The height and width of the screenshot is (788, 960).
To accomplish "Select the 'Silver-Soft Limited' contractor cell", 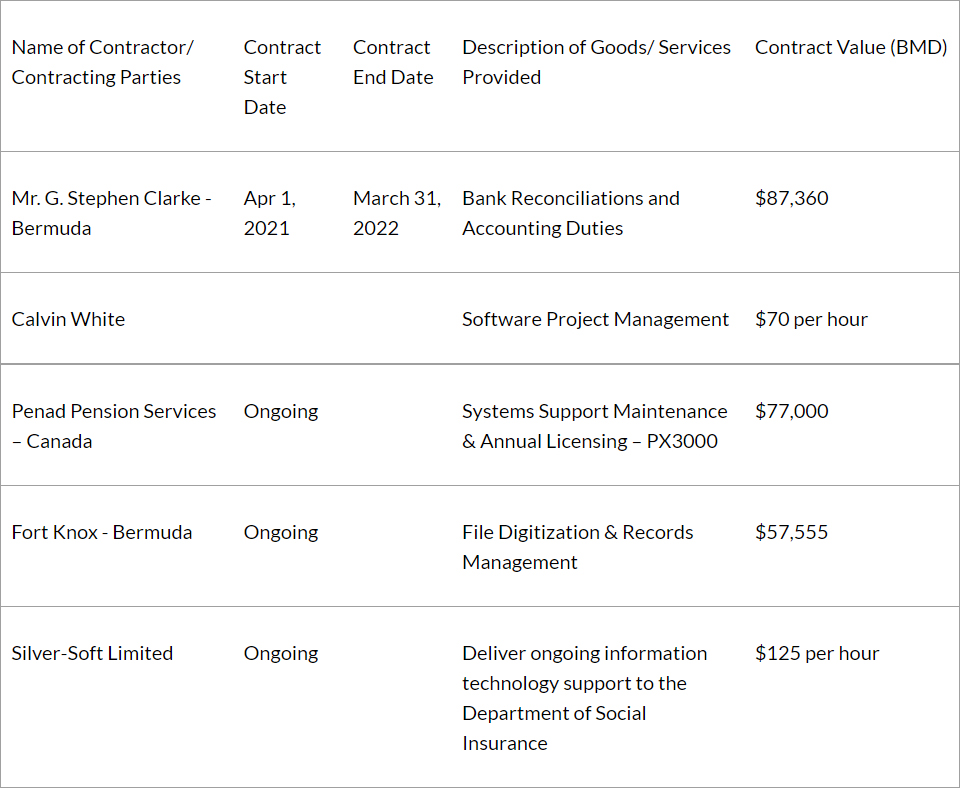I will pos(92,653).
